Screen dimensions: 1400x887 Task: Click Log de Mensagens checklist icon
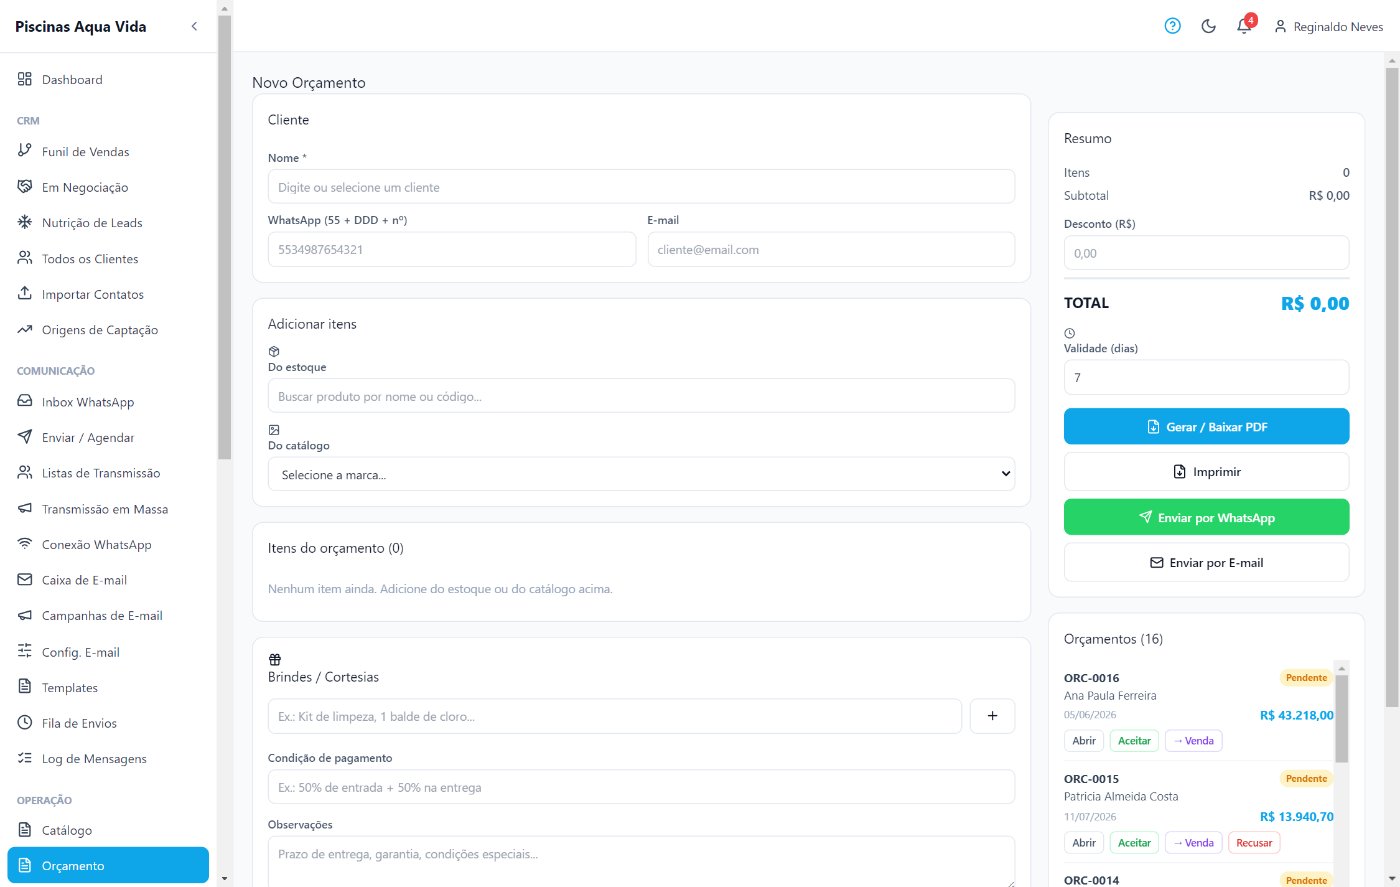(x=25, y=758)
